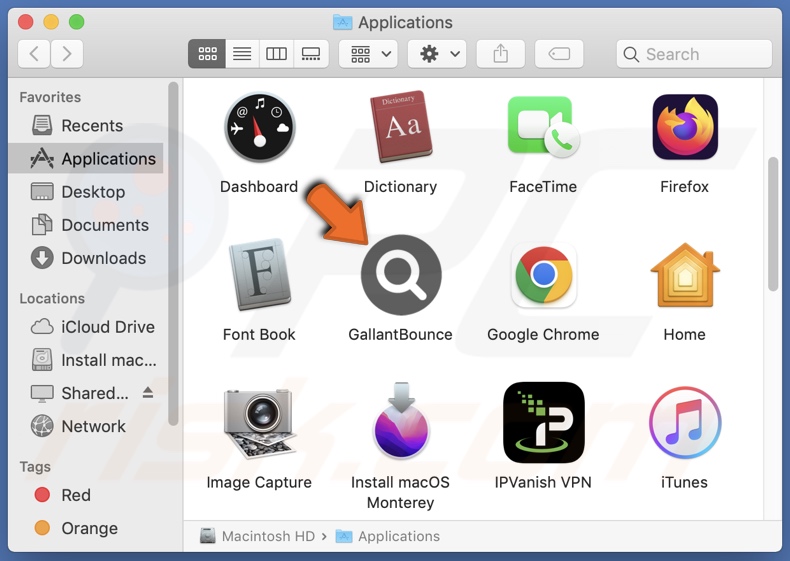Viewport: 790px width, 561px height.
Task: Open Network in the sidebar
Action: pyautogui.click(x=85, y=426)
